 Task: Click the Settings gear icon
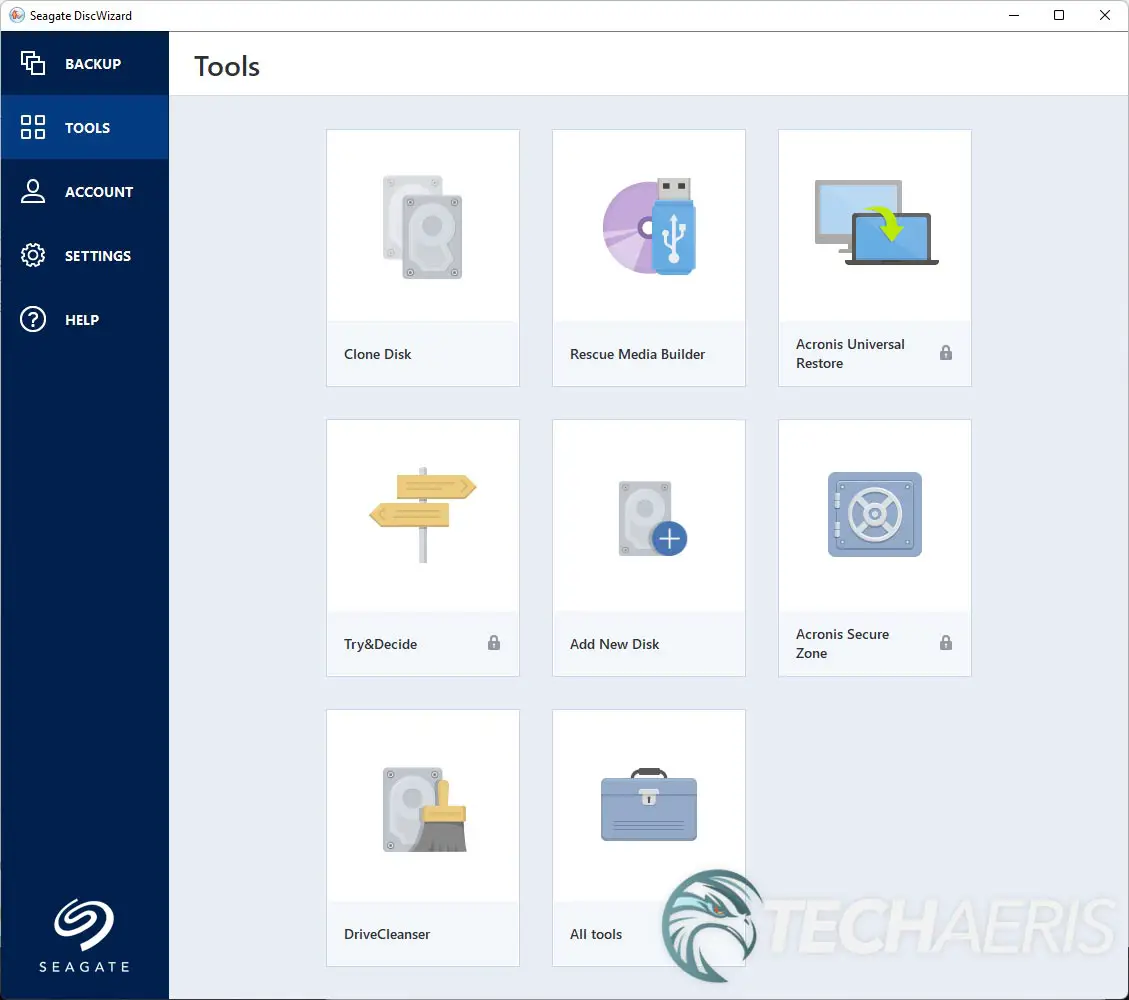pyautogui.click(x=33, y=256)
